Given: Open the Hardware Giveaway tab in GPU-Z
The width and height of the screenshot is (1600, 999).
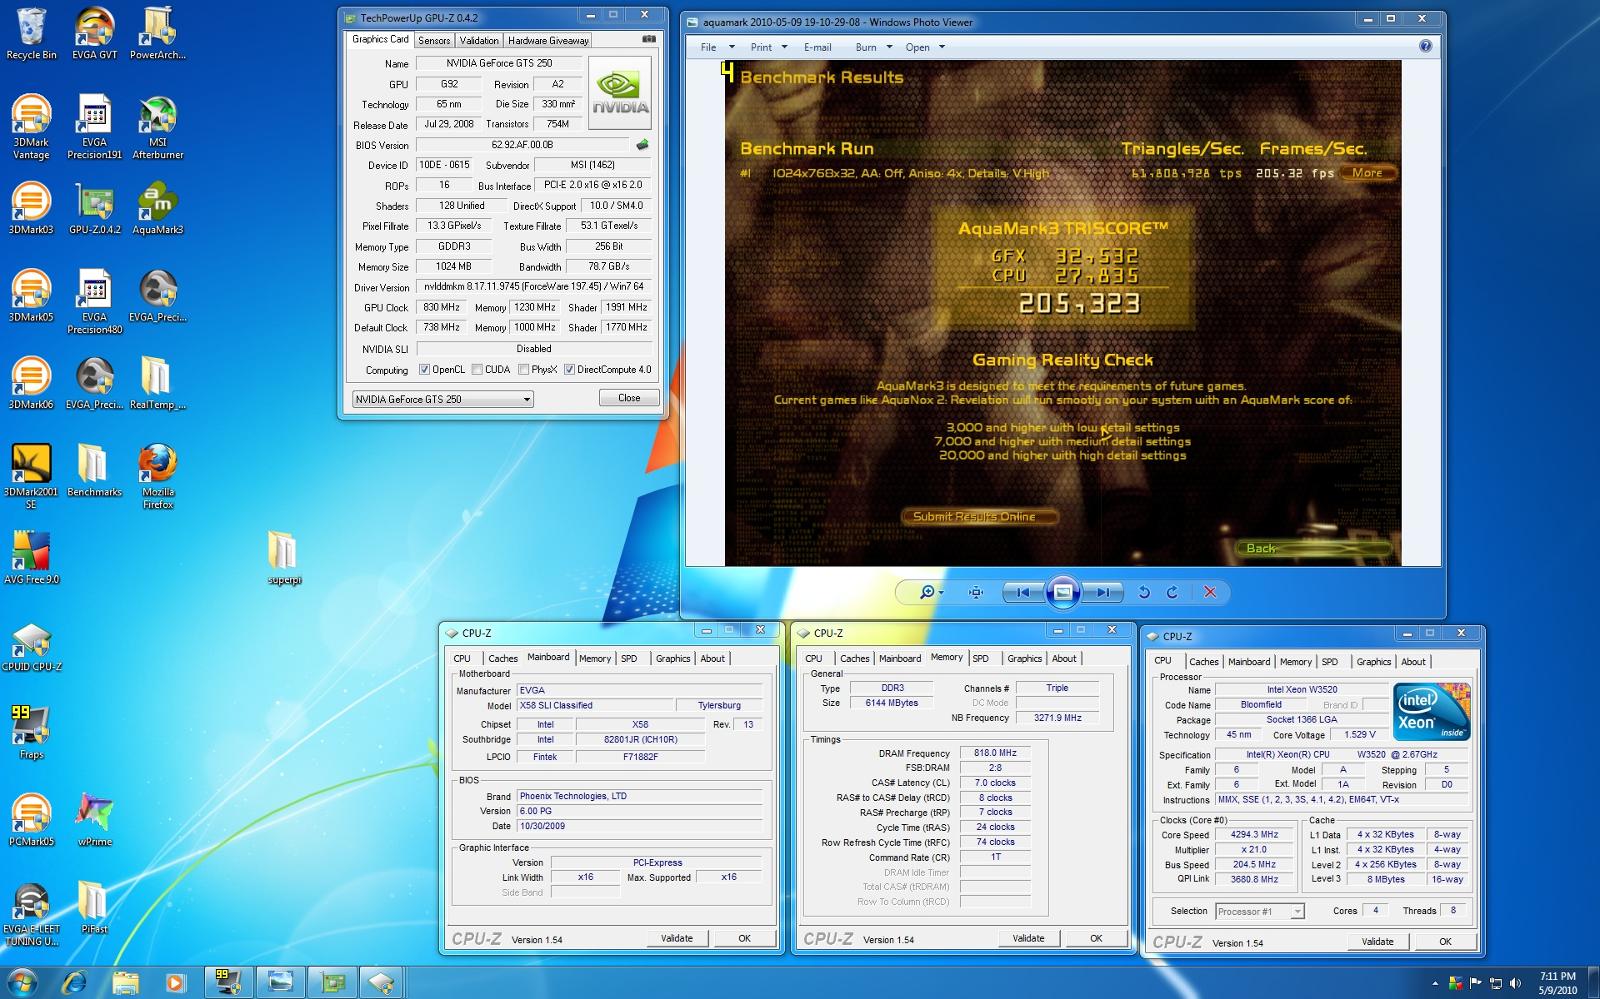Looking at the screenshot, I should coord(548,41).
